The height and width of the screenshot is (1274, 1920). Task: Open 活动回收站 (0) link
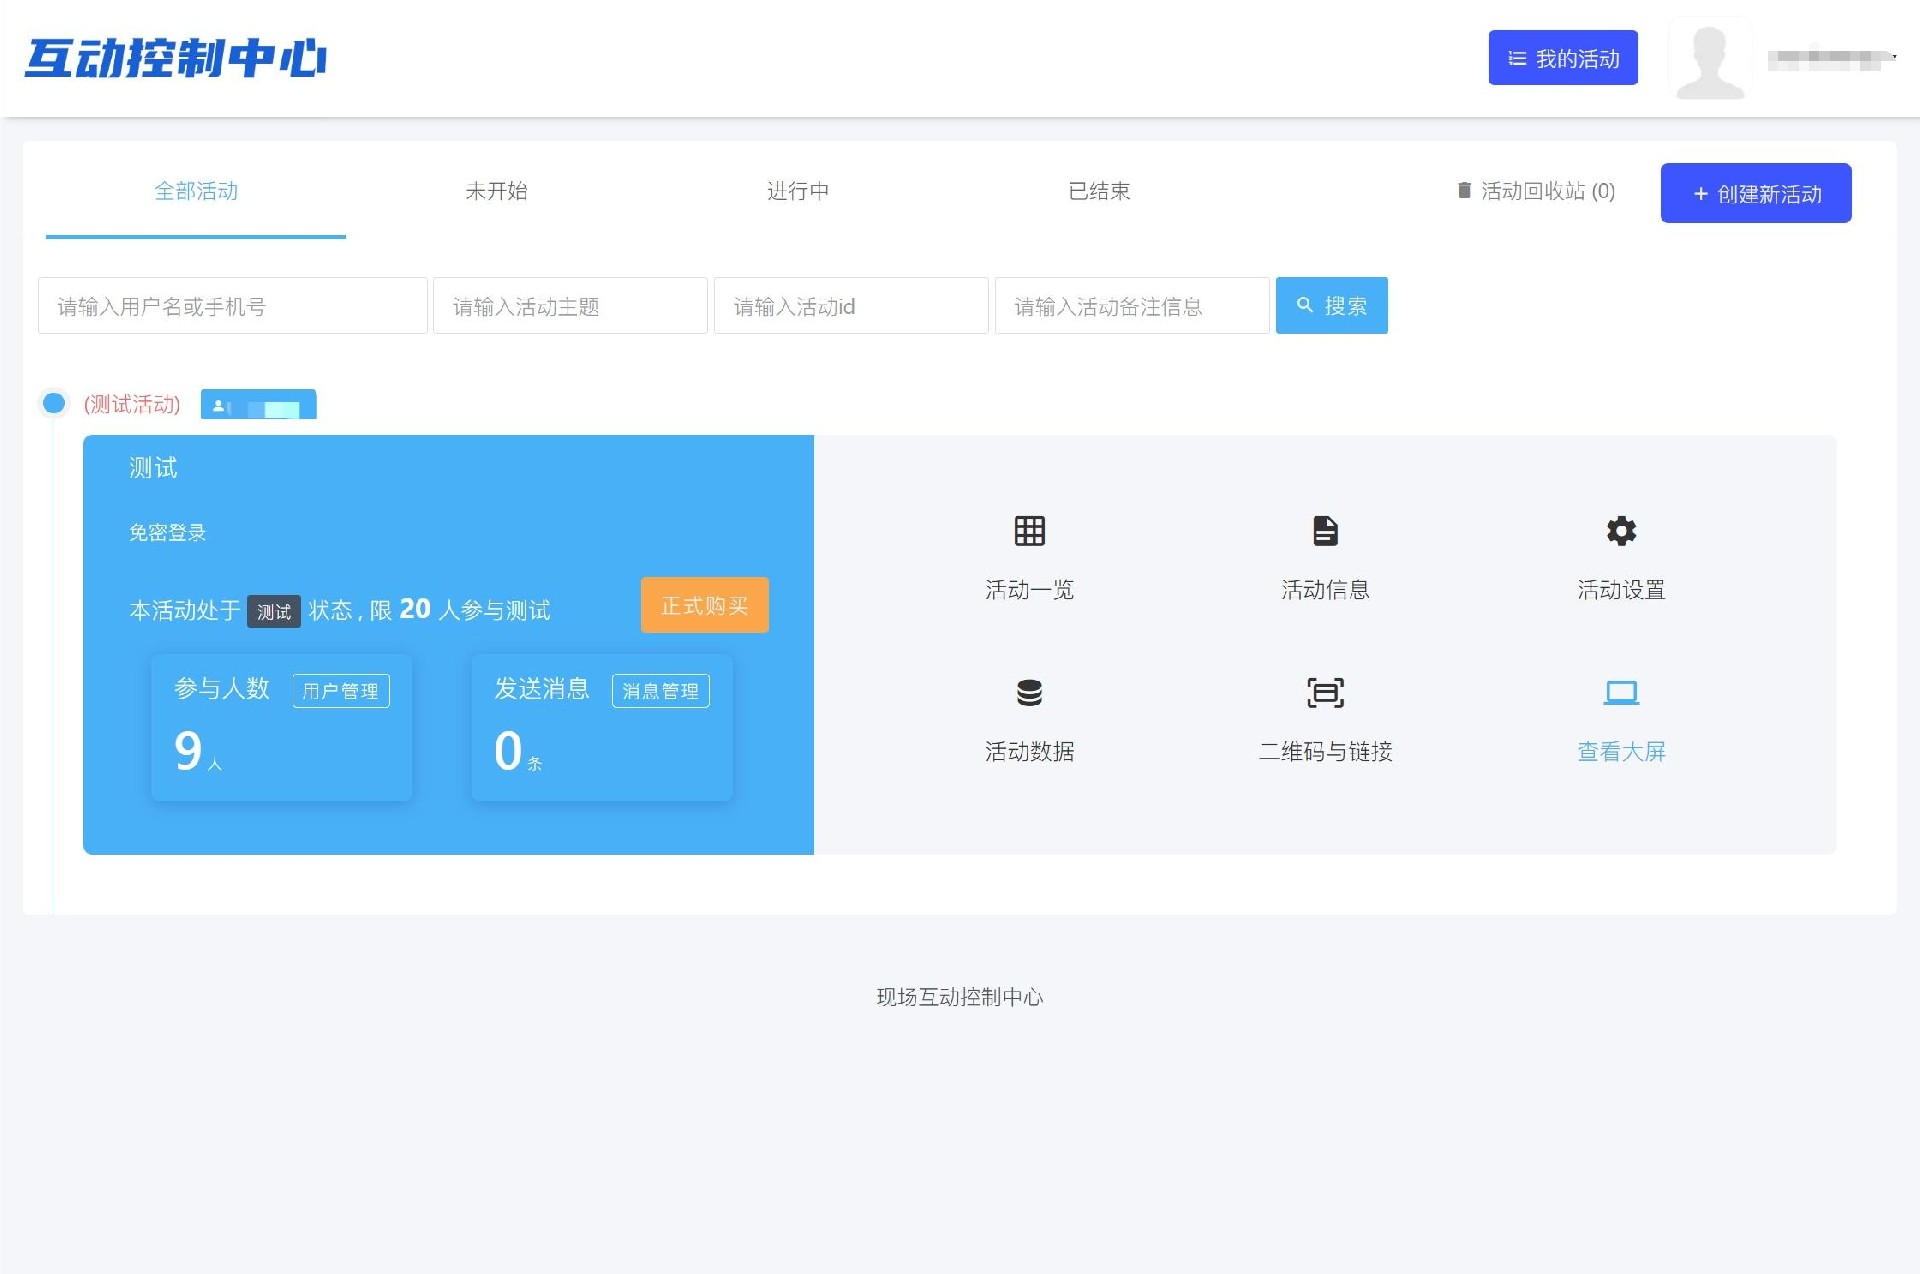[1536, 191]
